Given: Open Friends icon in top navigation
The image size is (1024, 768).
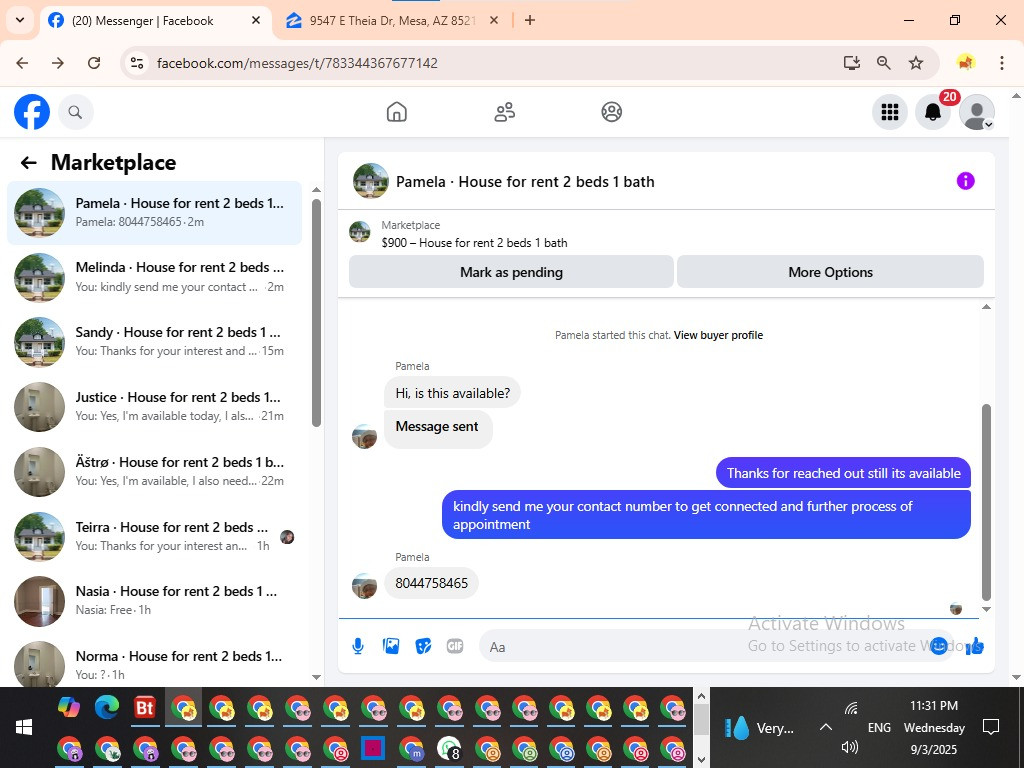Looking at the screenshot, I should pyautogui.click(x=504, y=112).
